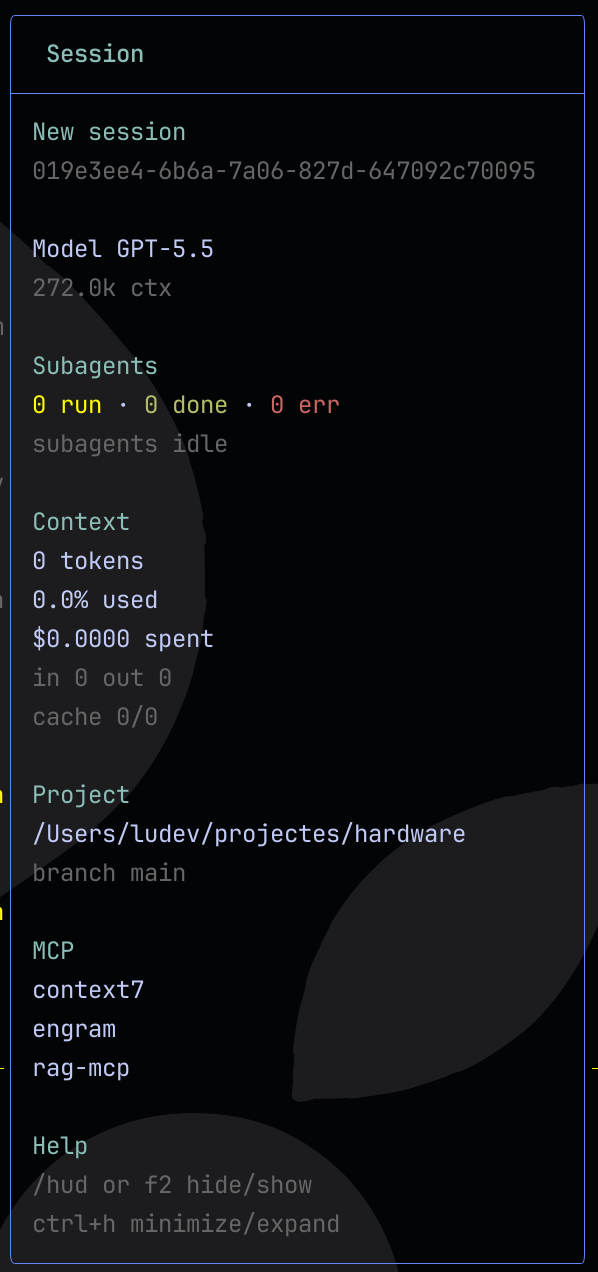Click the 0 run subagent counter
Screen dimensions: 598x1272
point(67,405)
